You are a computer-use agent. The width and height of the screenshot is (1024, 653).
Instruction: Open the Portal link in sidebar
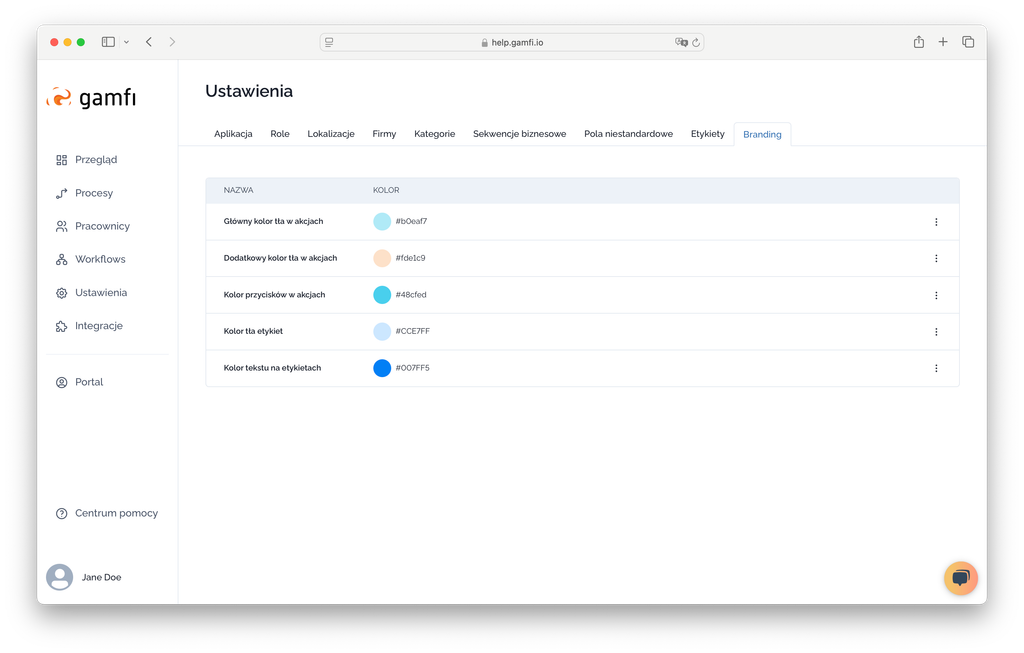click(x=88, y=382)
